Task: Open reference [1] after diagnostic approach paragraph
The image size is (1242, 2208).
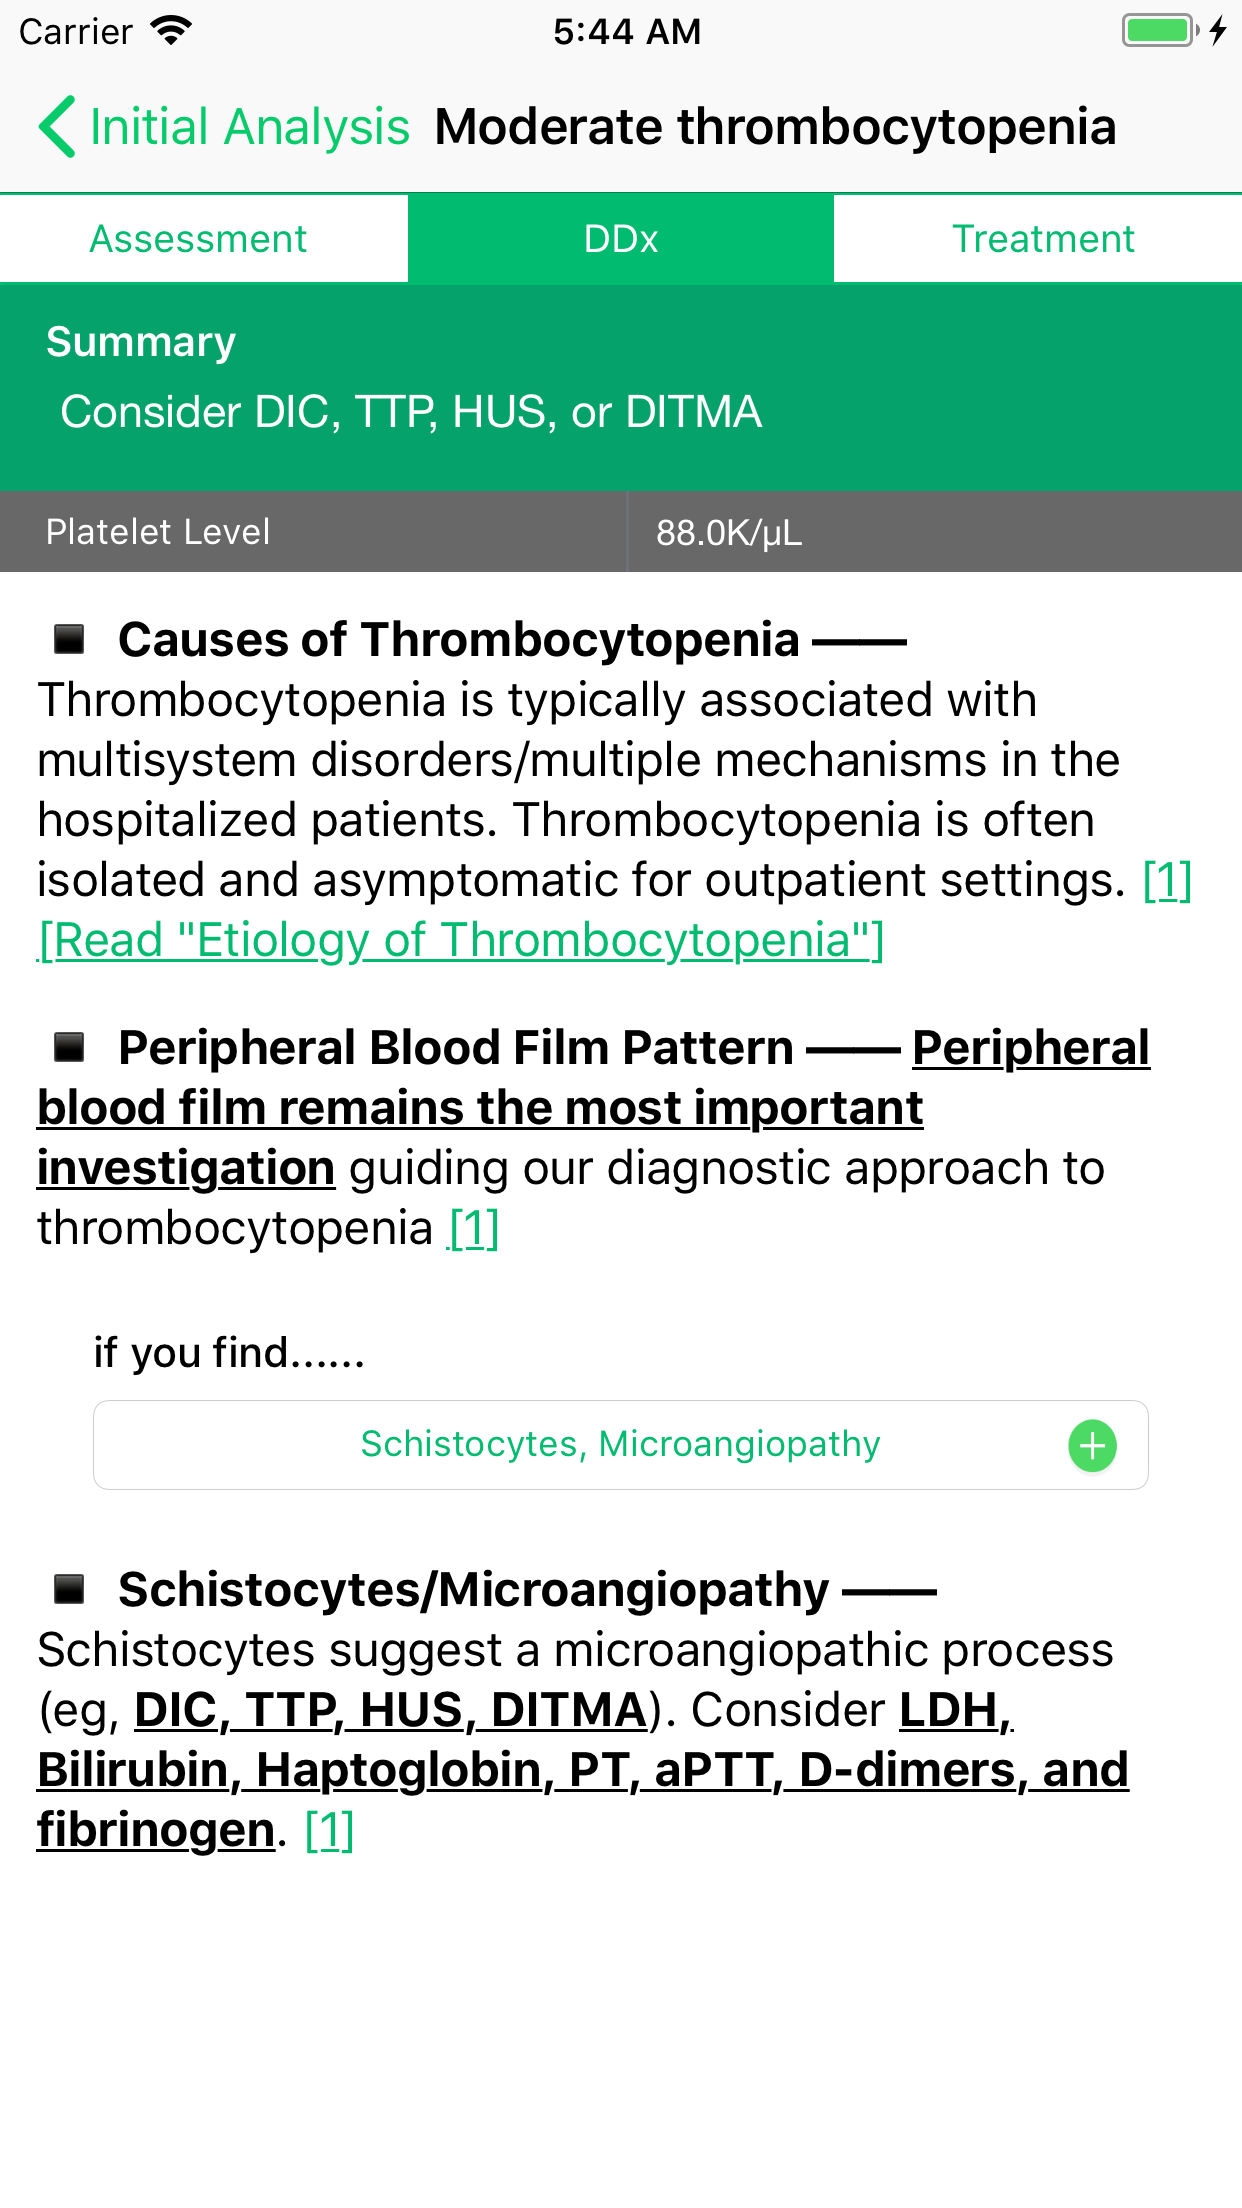Action: 473,1228
